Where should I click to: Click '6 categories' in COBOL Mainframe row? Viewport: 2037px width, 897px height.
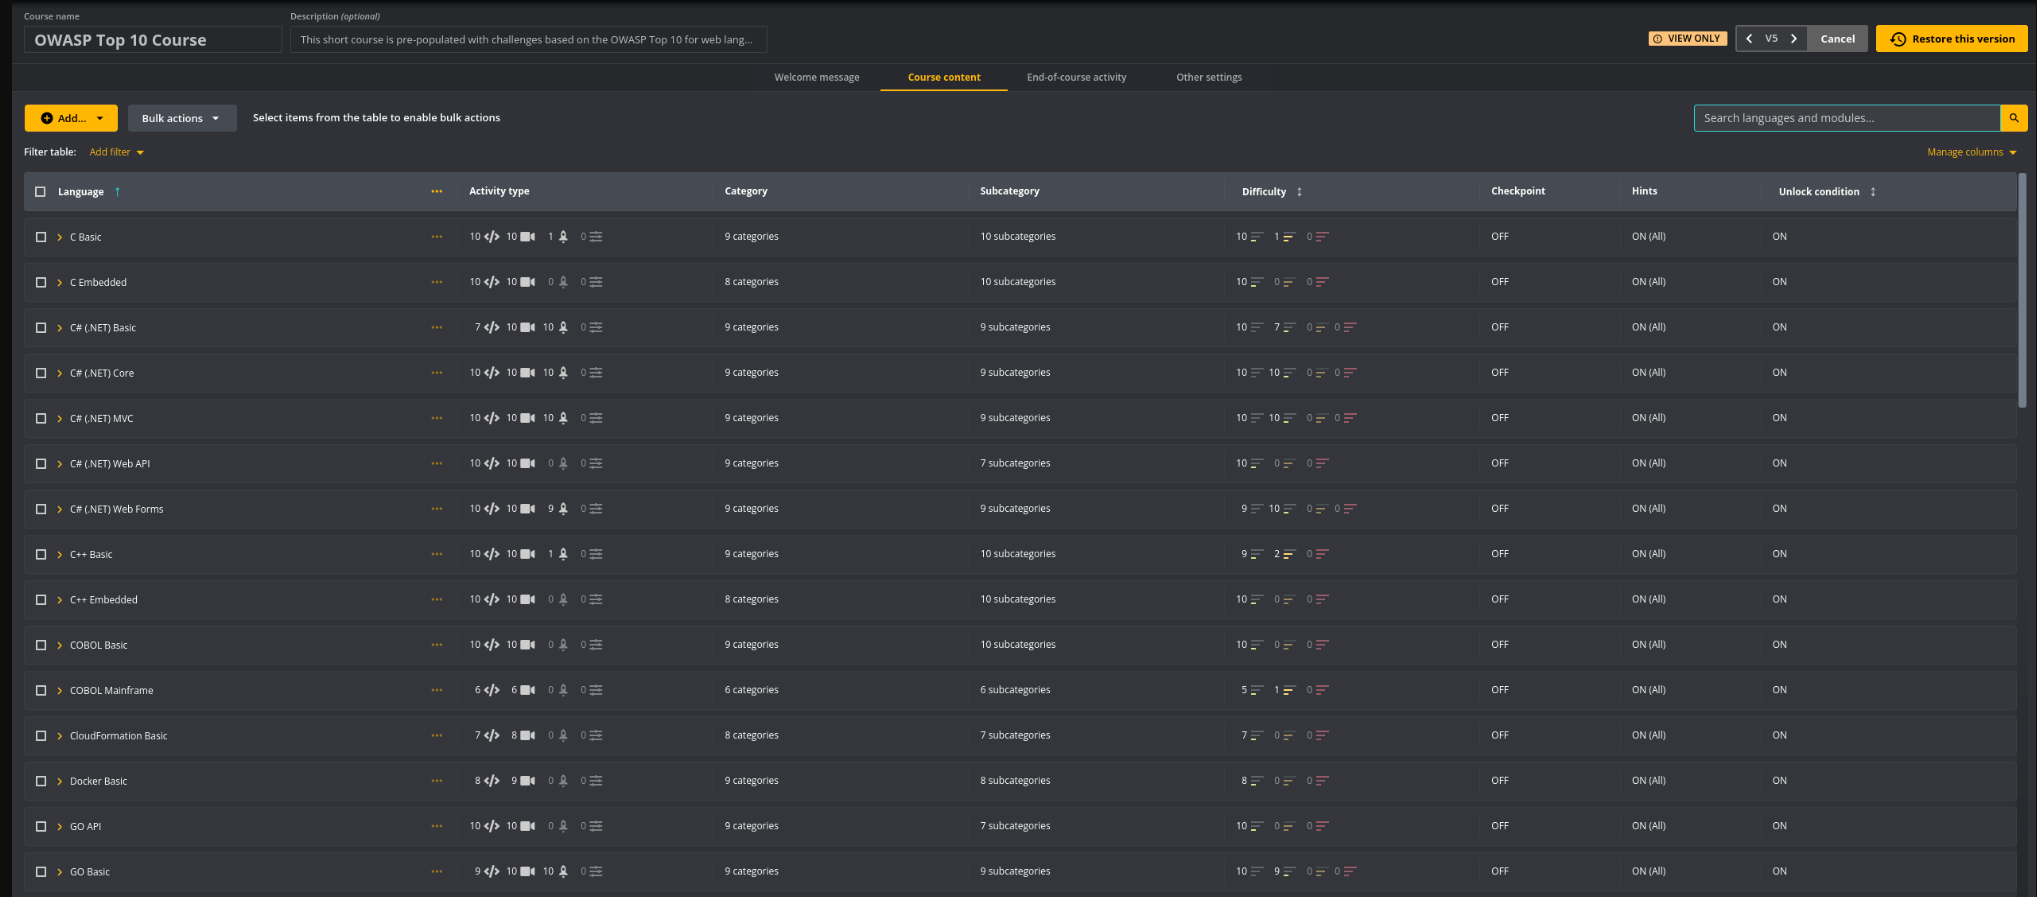pos(751,690)
